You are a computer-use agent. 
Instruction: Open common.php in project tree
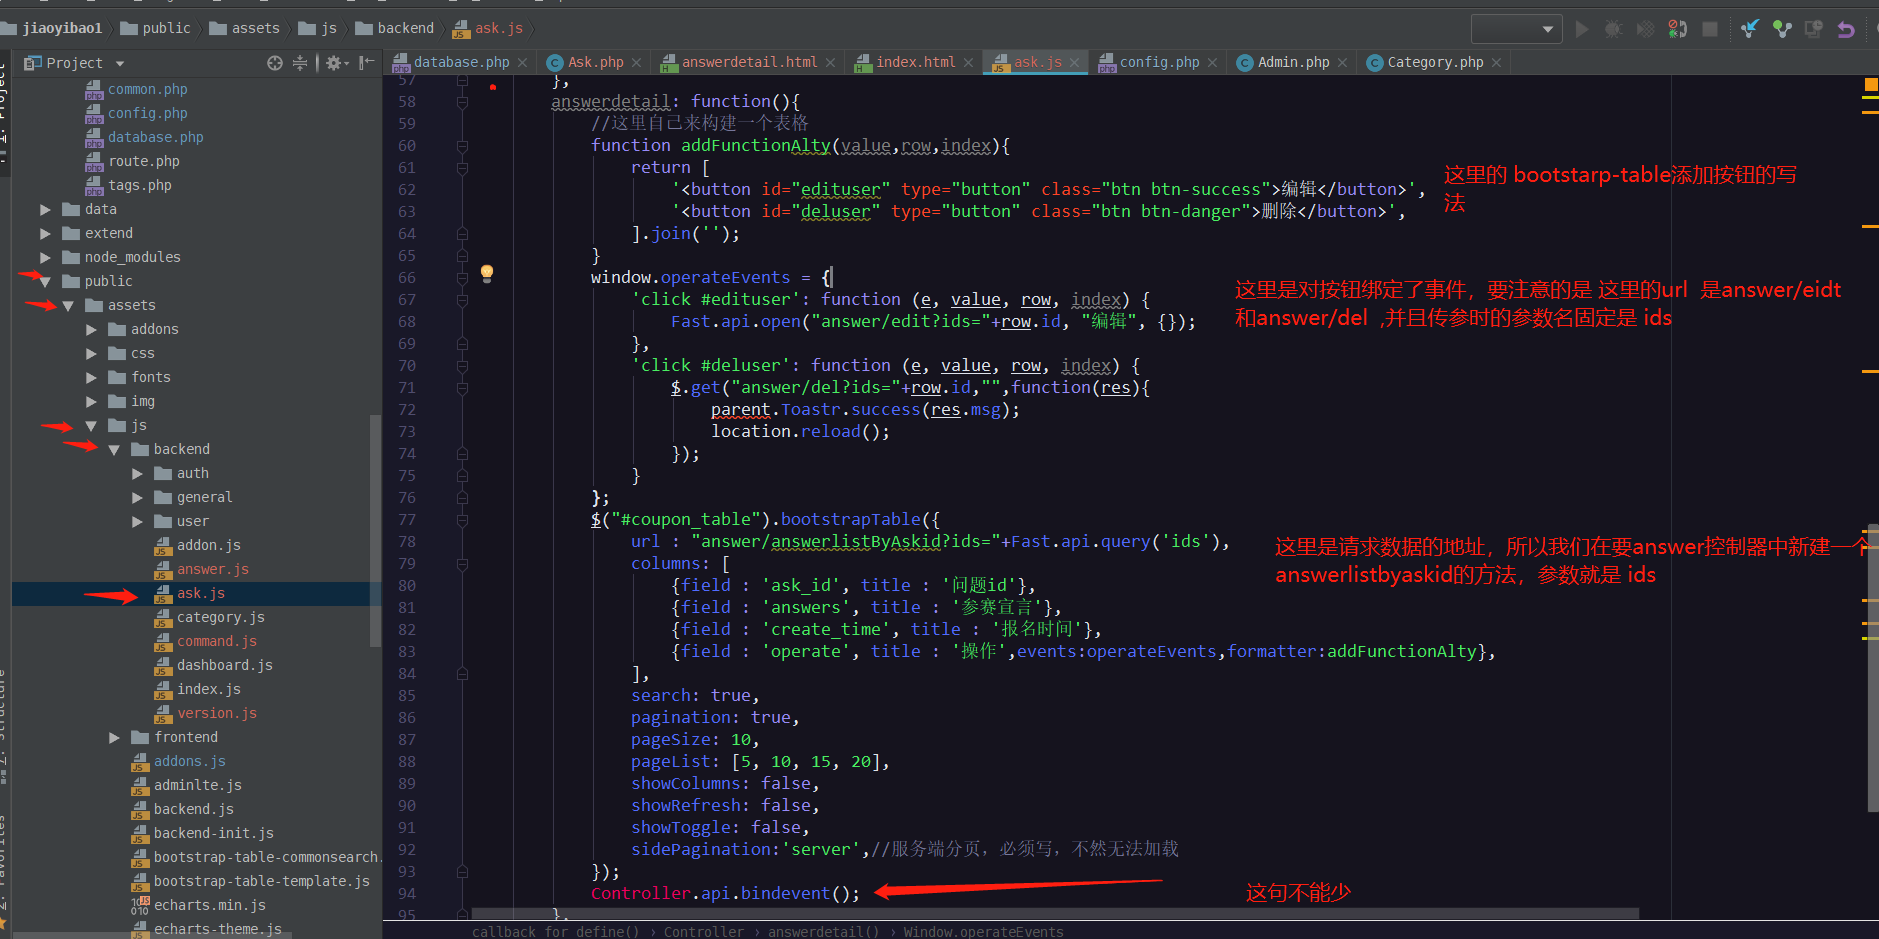[147, 90]
